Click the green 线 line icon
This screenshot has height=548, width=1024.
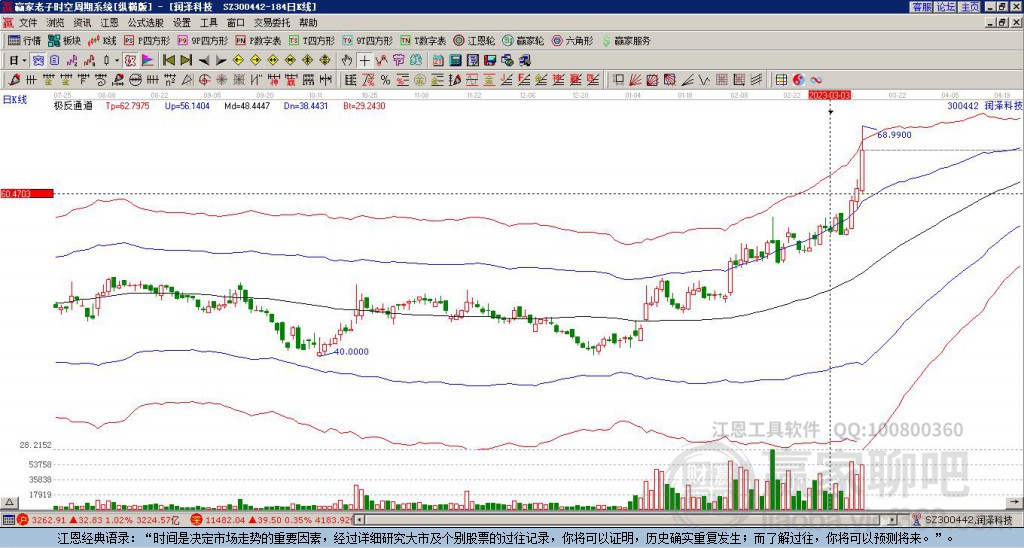(x=416, y=61)
